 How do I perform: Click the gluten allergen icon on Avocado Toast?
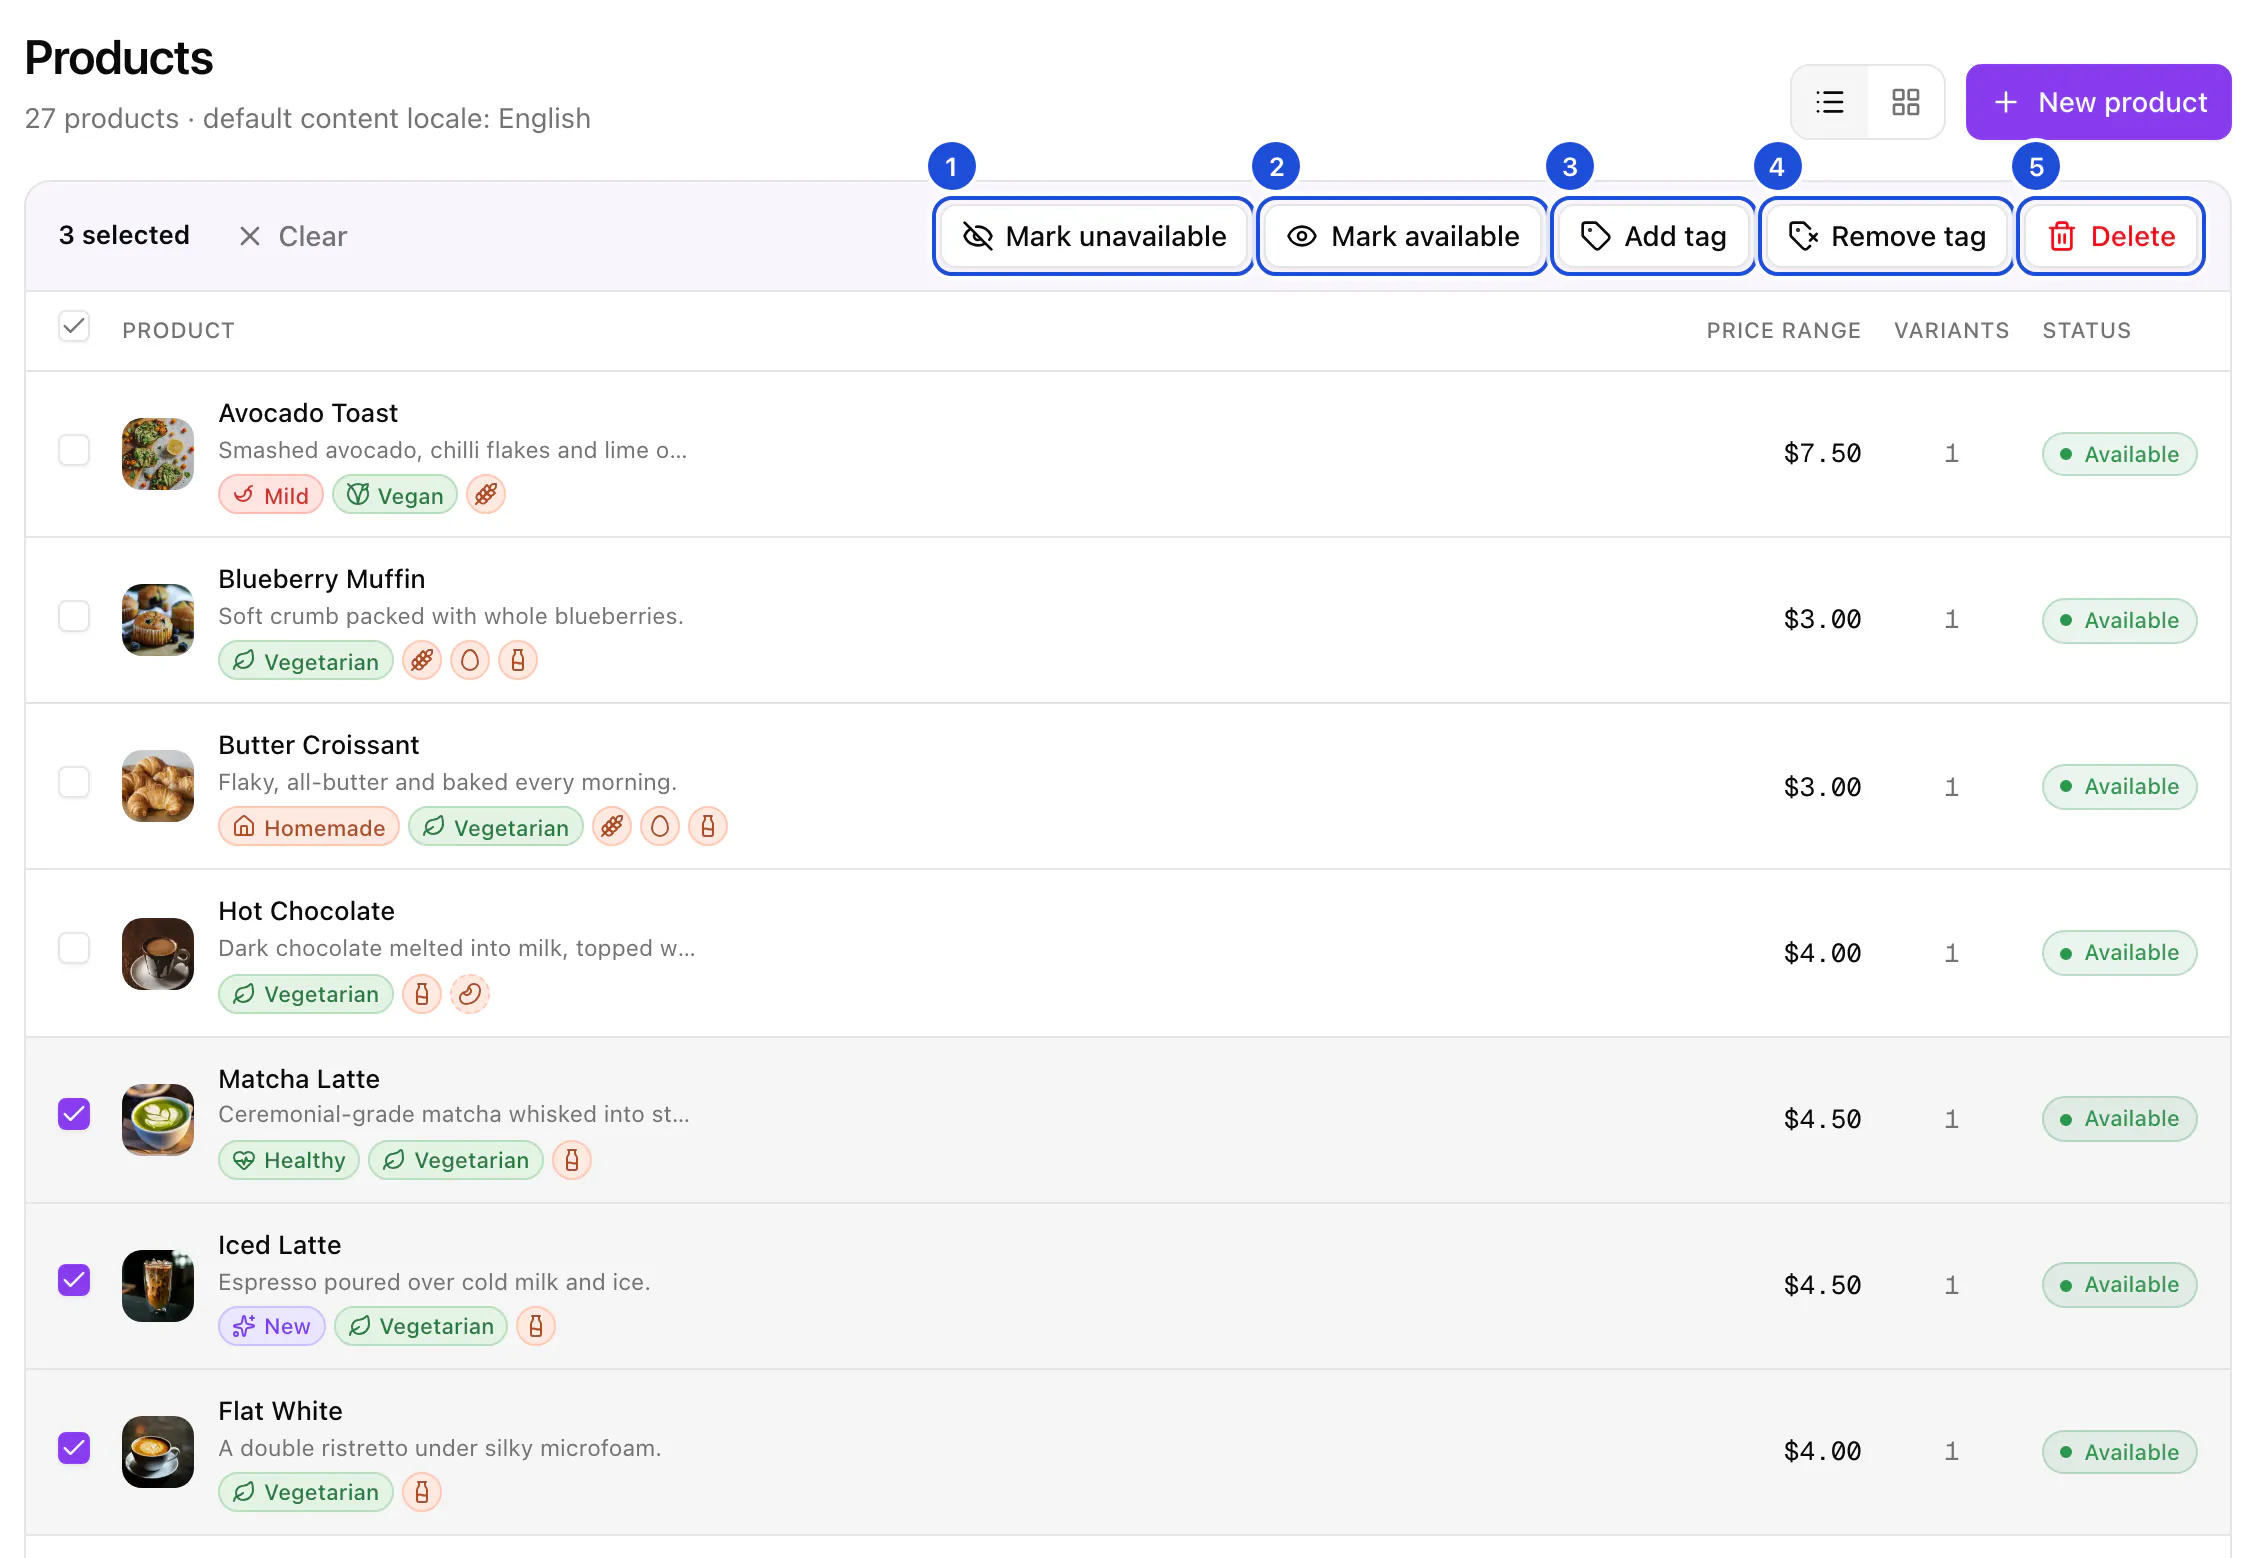(486, 495)
